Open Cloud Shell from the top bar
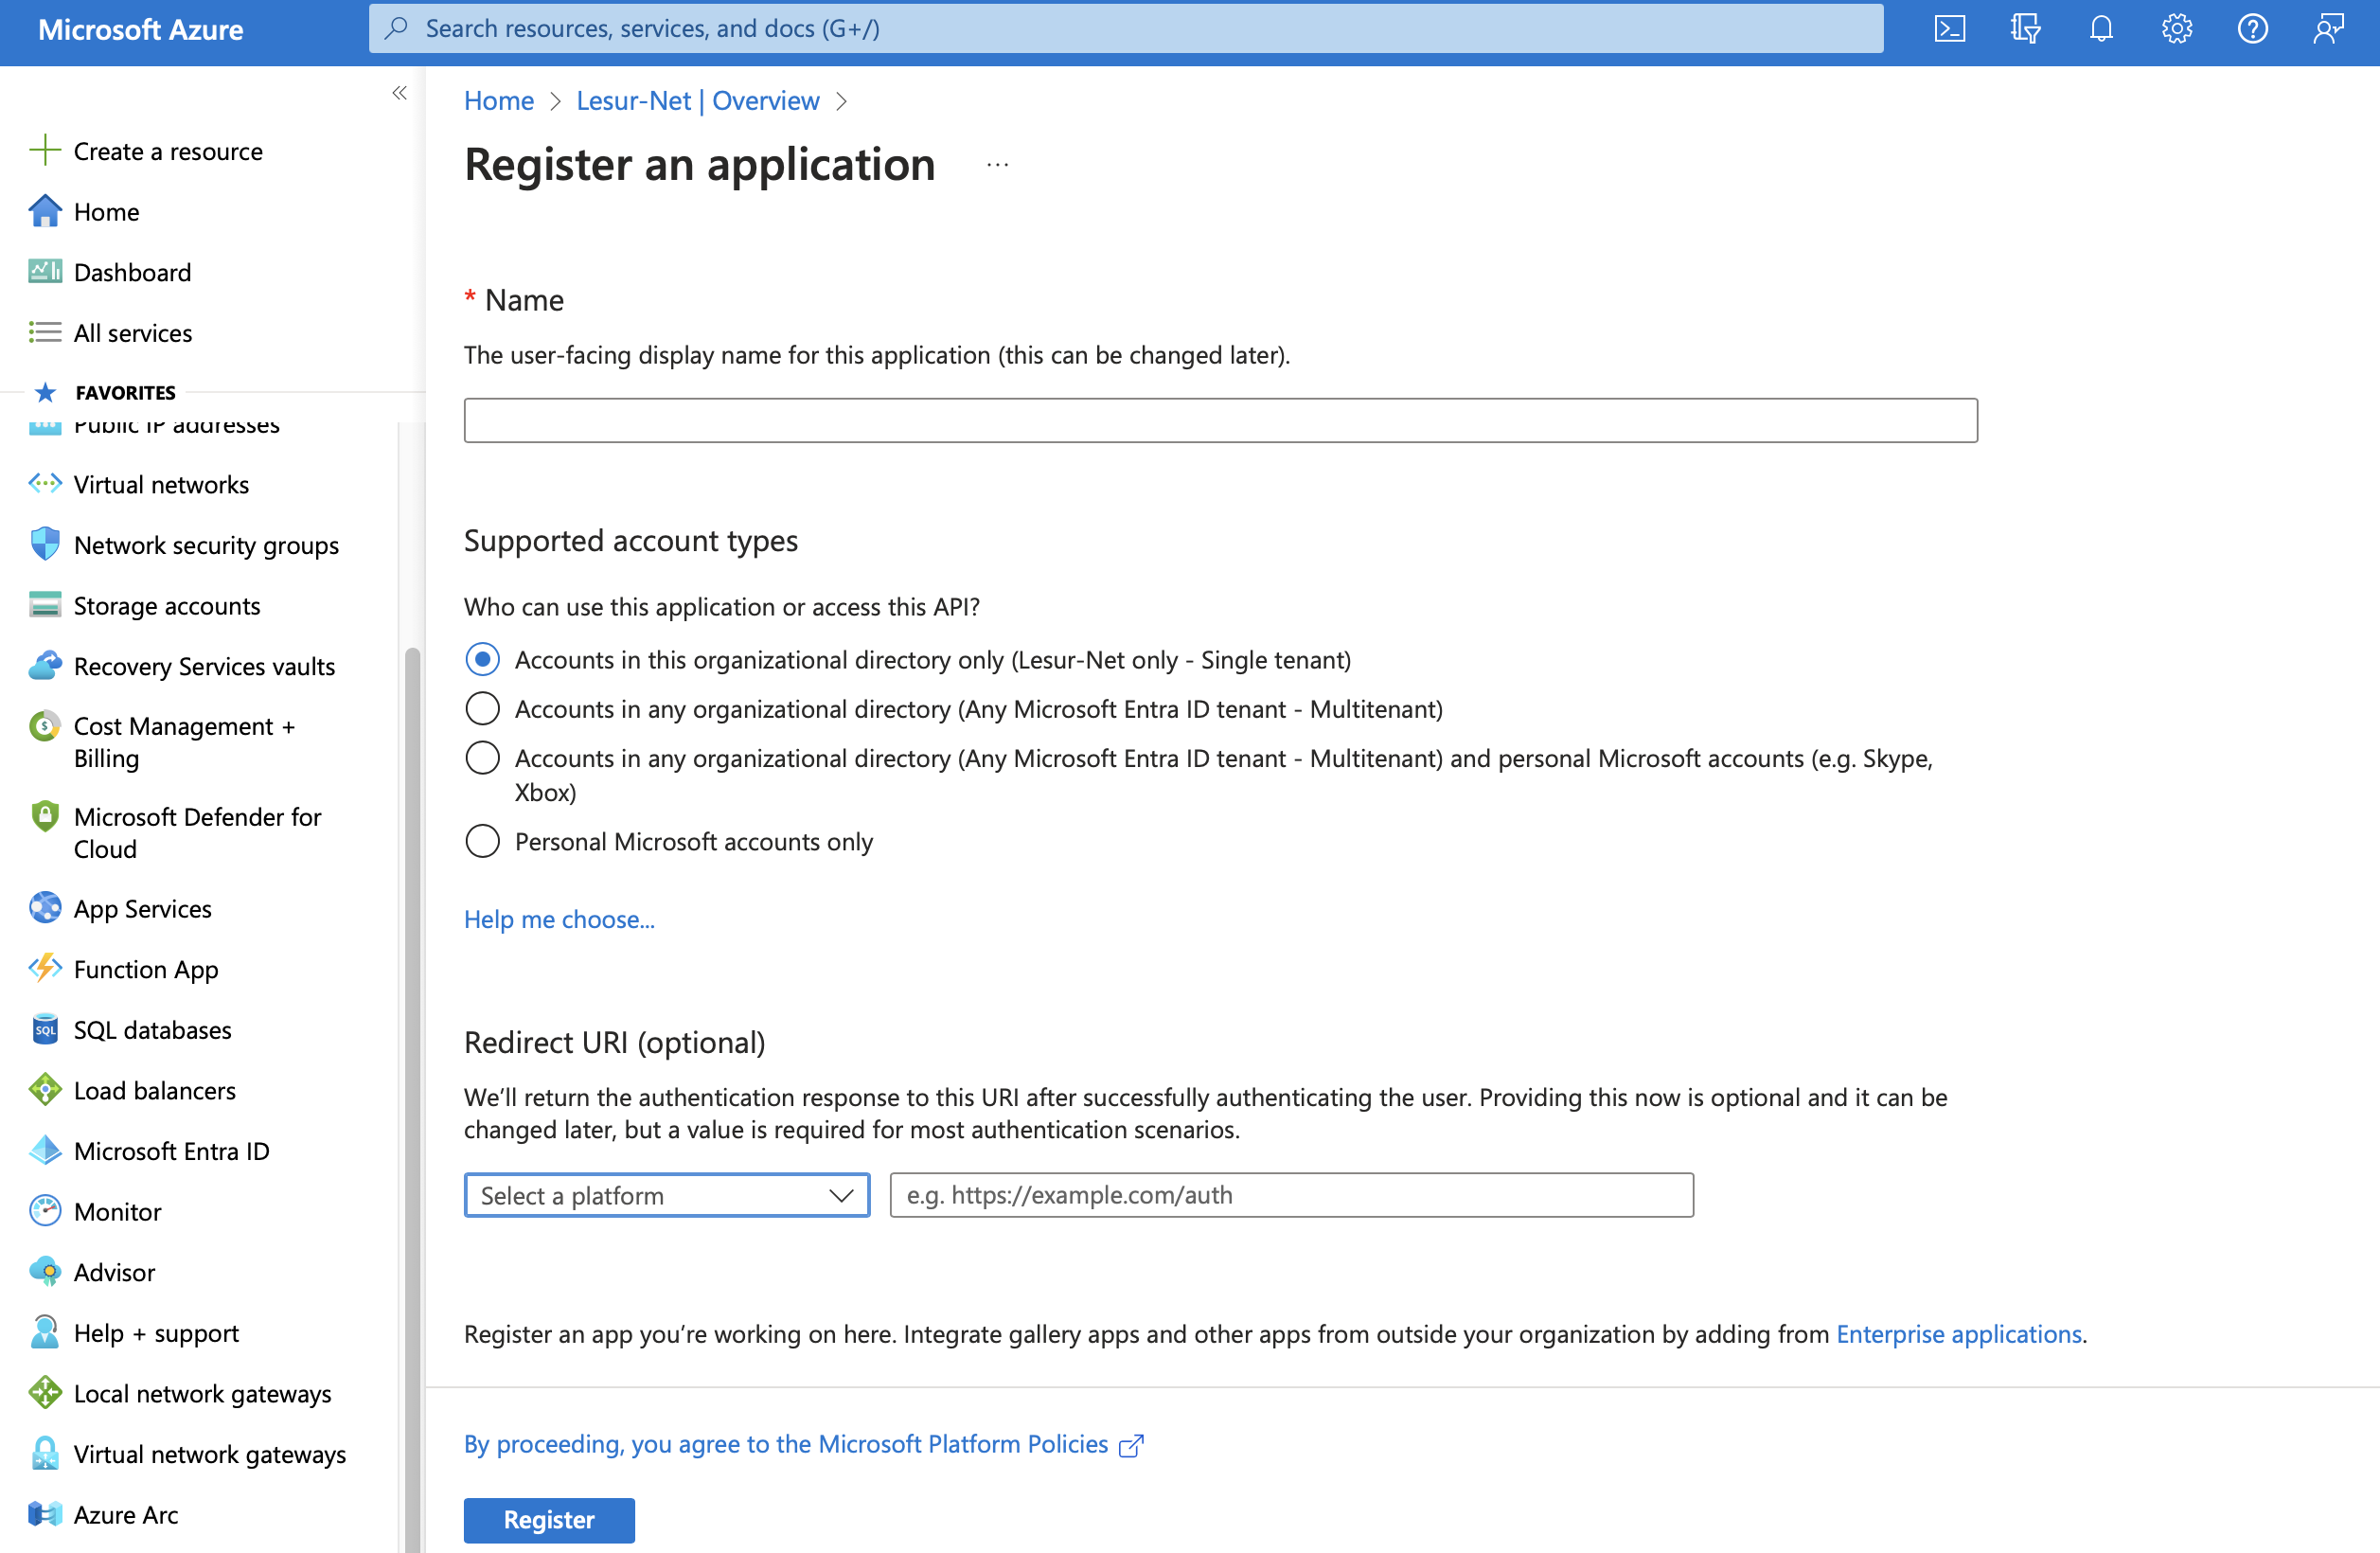 [x=1949, y=28]
